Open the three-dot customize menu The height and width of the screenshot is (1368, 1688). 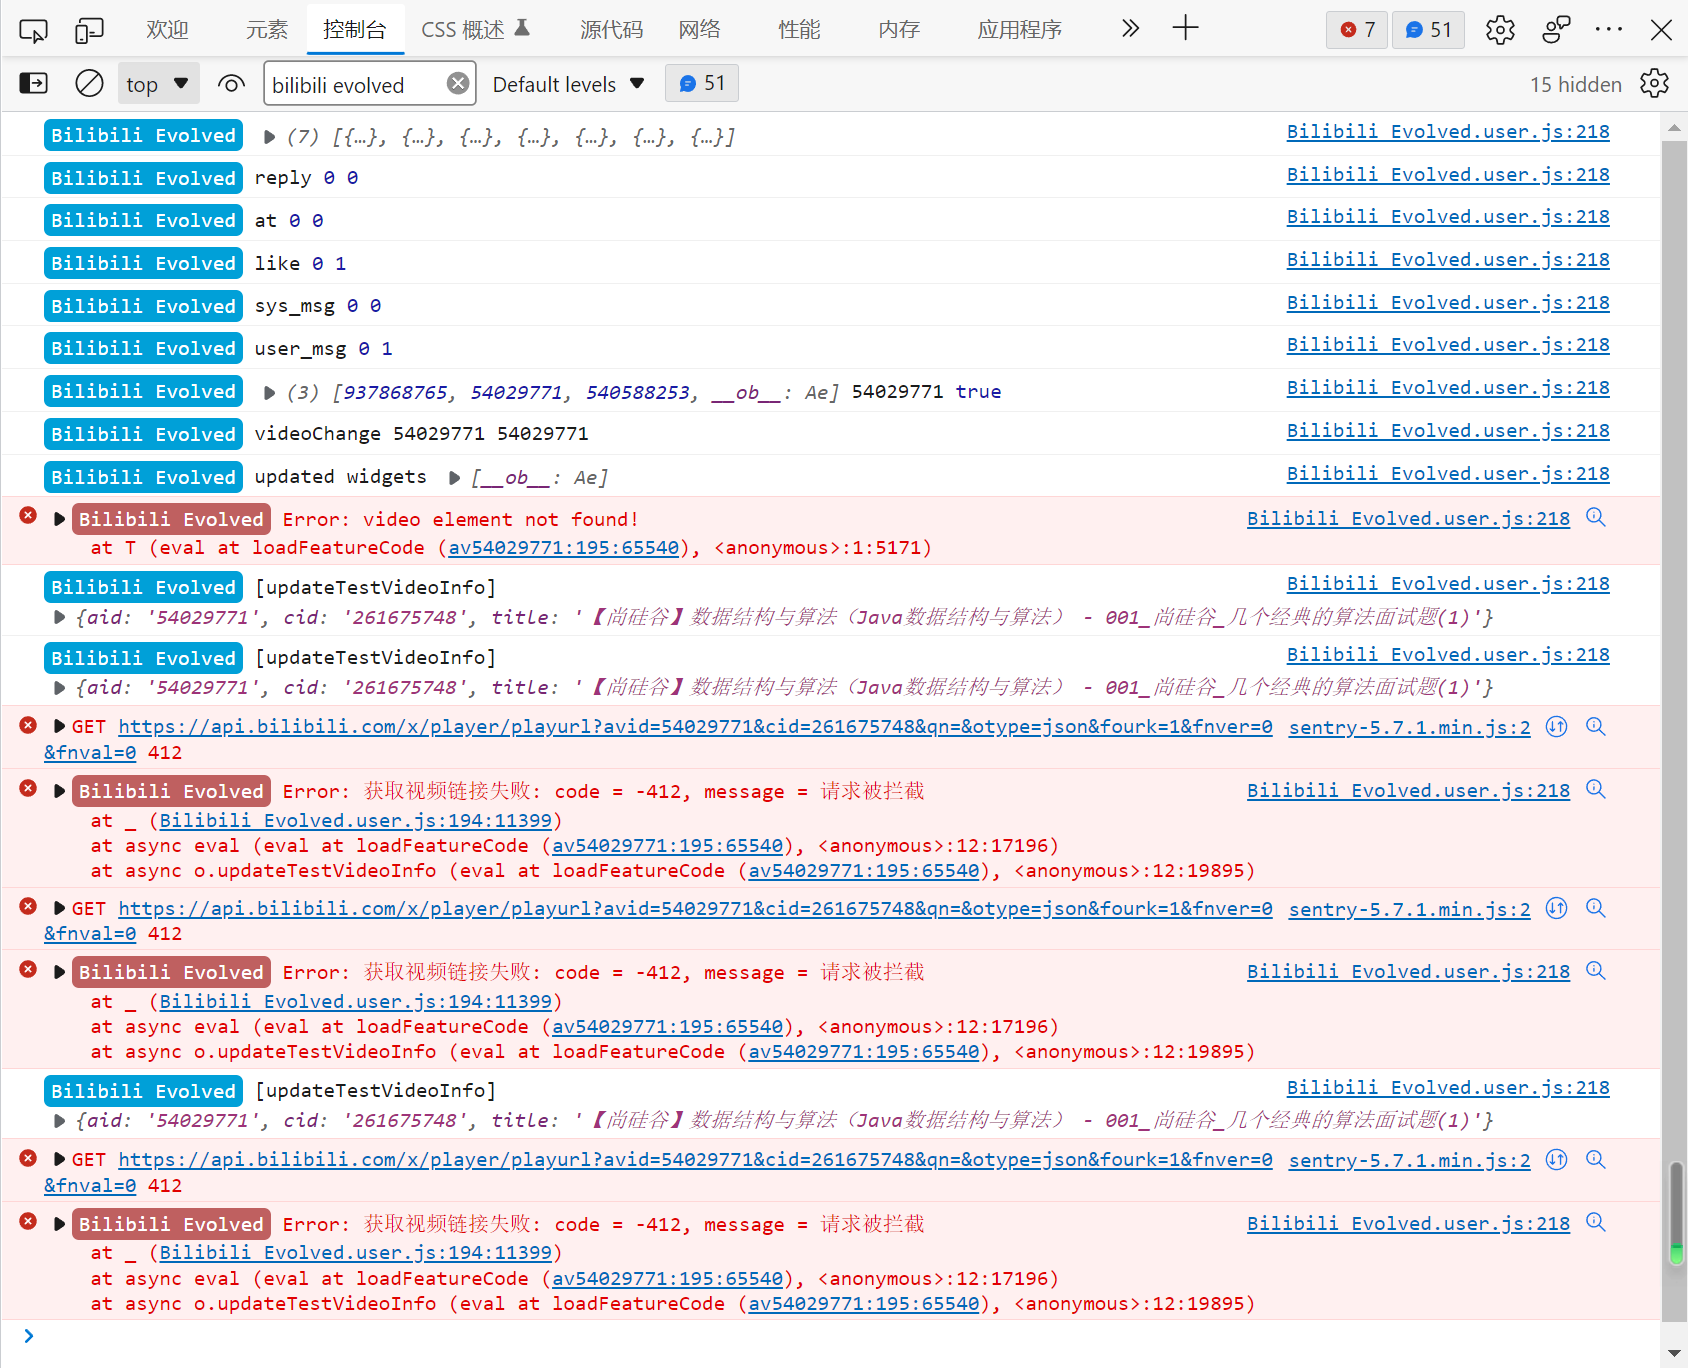tap(1609, 29)
